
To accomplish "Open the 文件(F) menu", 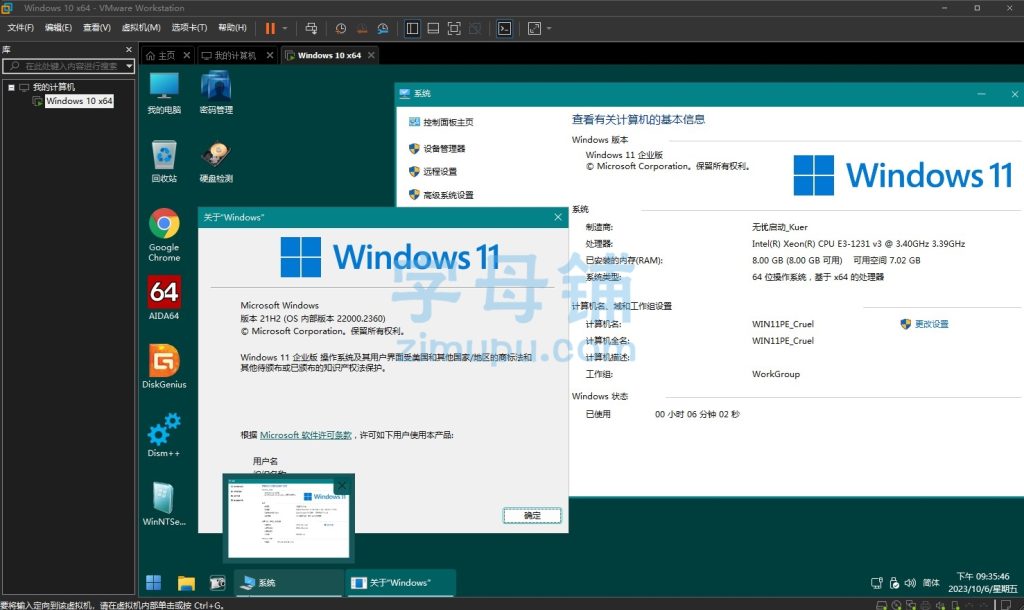I will coord(20,27).
